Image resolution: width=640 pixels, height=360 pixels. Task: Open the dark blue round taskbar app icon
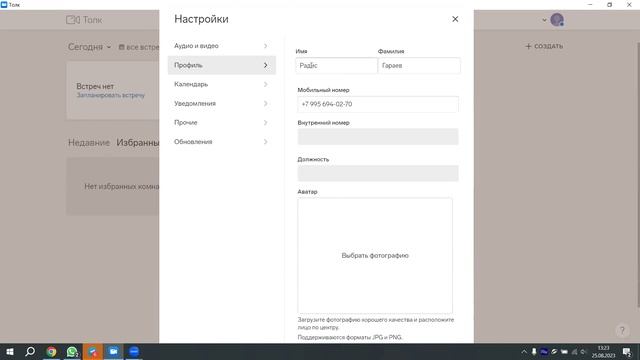[x=134, y=351]
